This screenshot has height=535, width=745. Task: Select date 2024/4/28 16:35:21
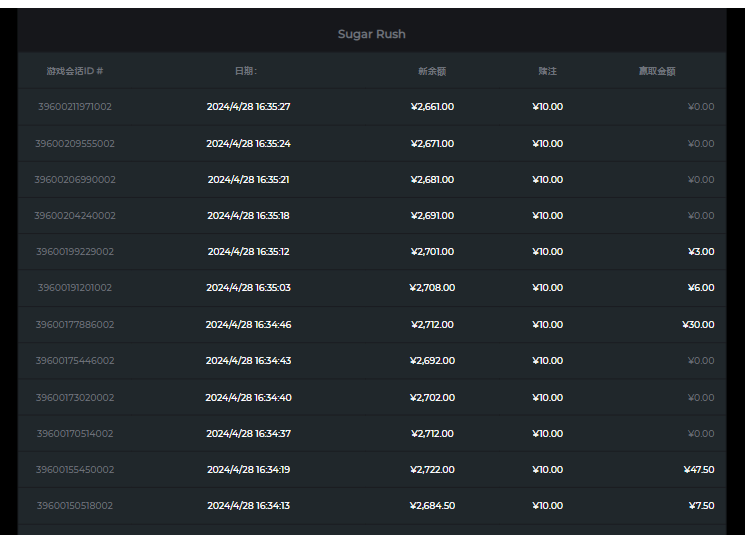(248, 180)
